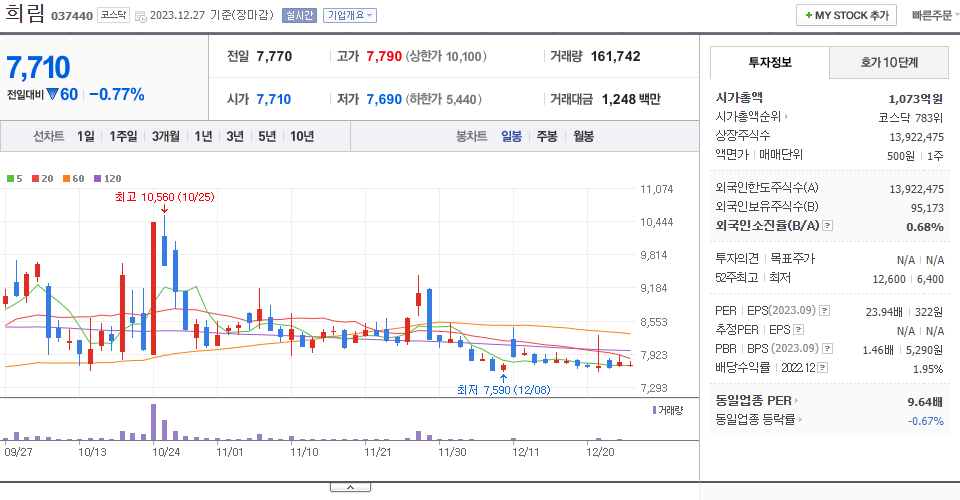
Task: Collapse the chart panel with the up chevron
Action: pos(350,487)
